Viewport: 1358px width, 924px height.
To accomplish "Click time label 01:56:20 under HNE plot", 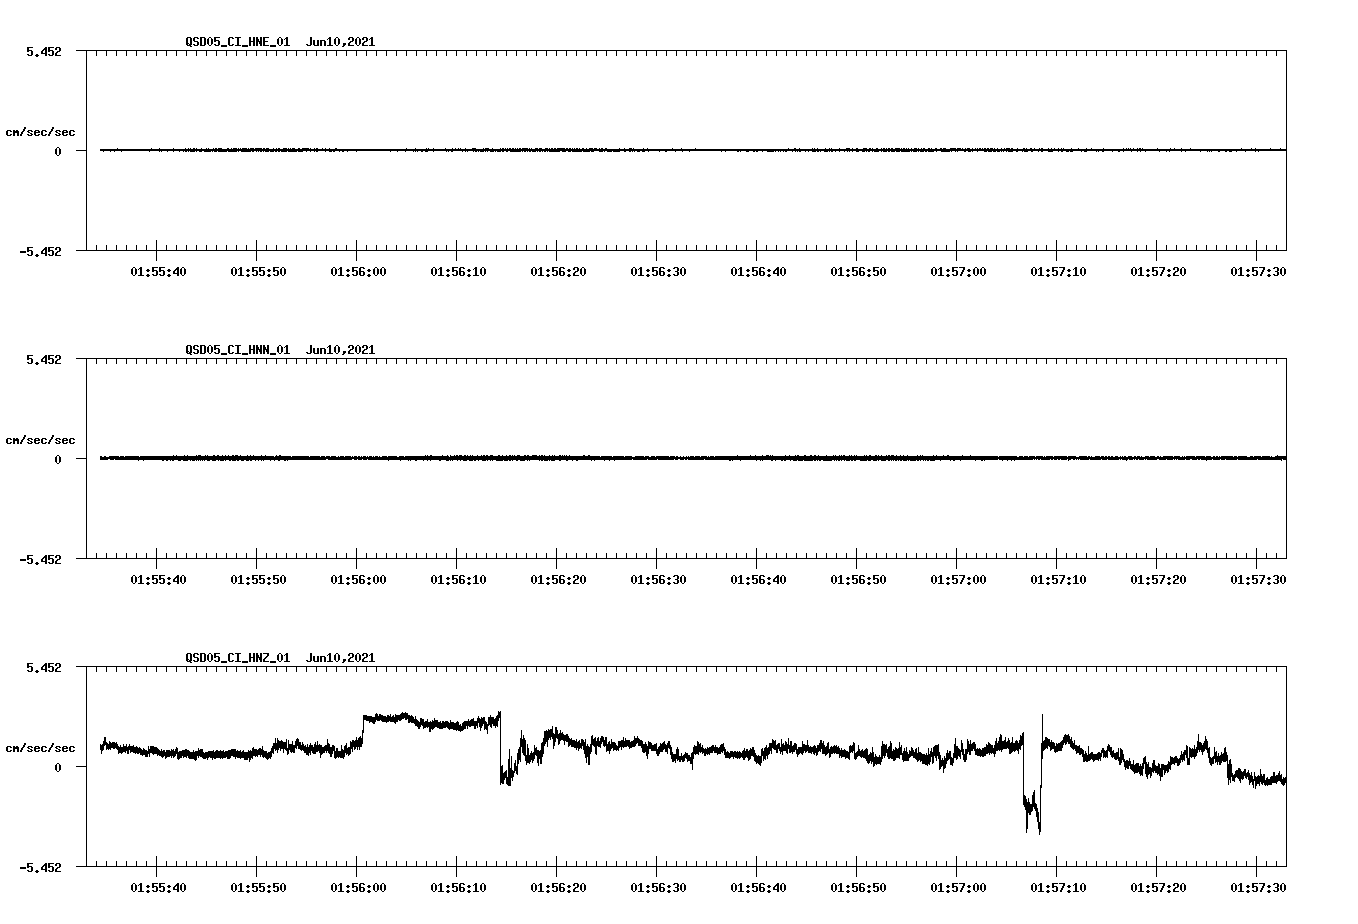I will coord(558,272).
